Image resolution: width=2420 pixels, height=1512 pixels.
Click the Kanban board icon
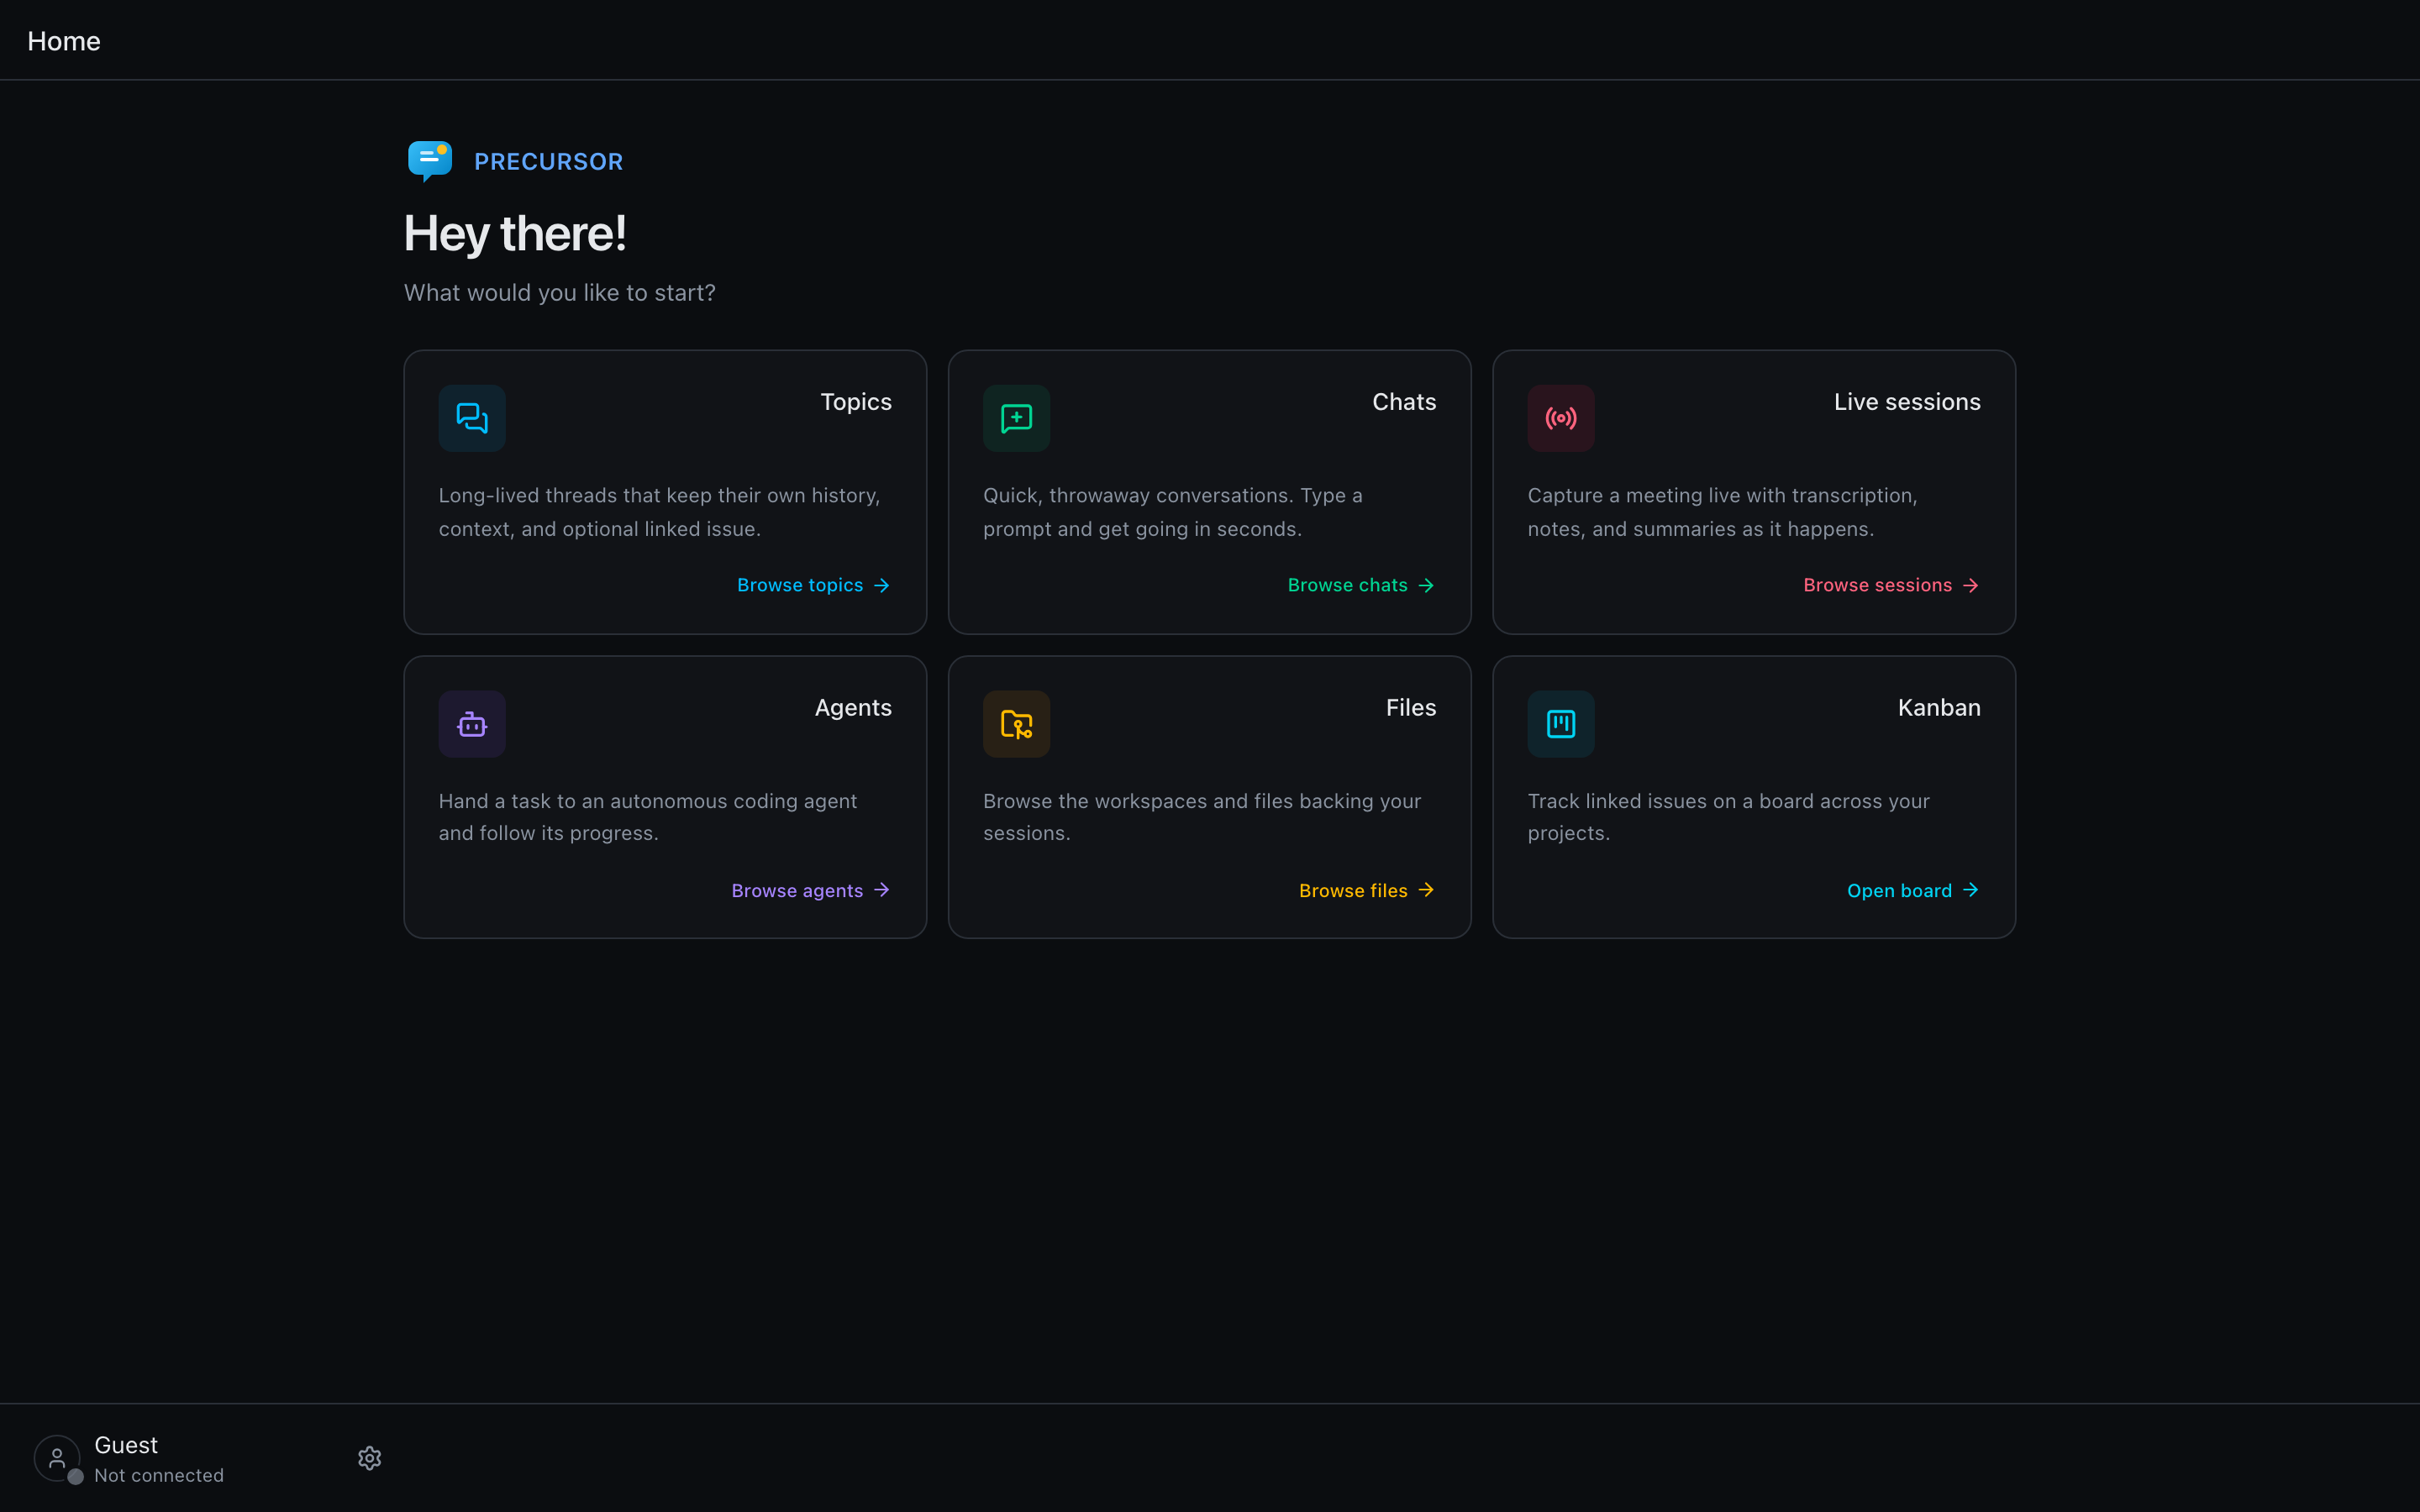point(1561,724)
